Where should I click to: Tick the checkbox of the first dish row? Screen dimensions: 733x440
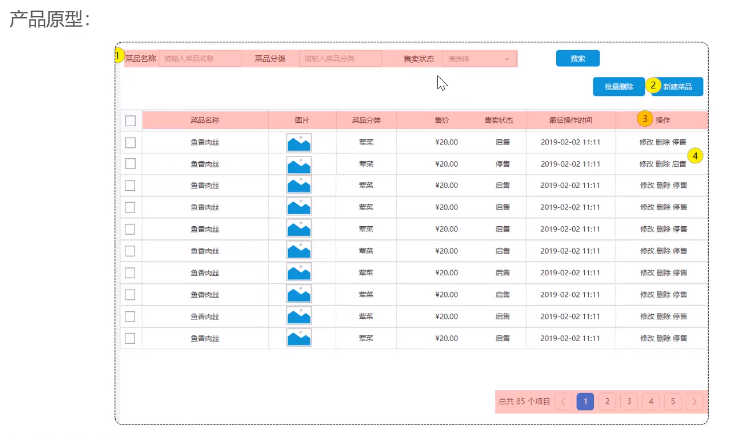(x=130, y=142)
